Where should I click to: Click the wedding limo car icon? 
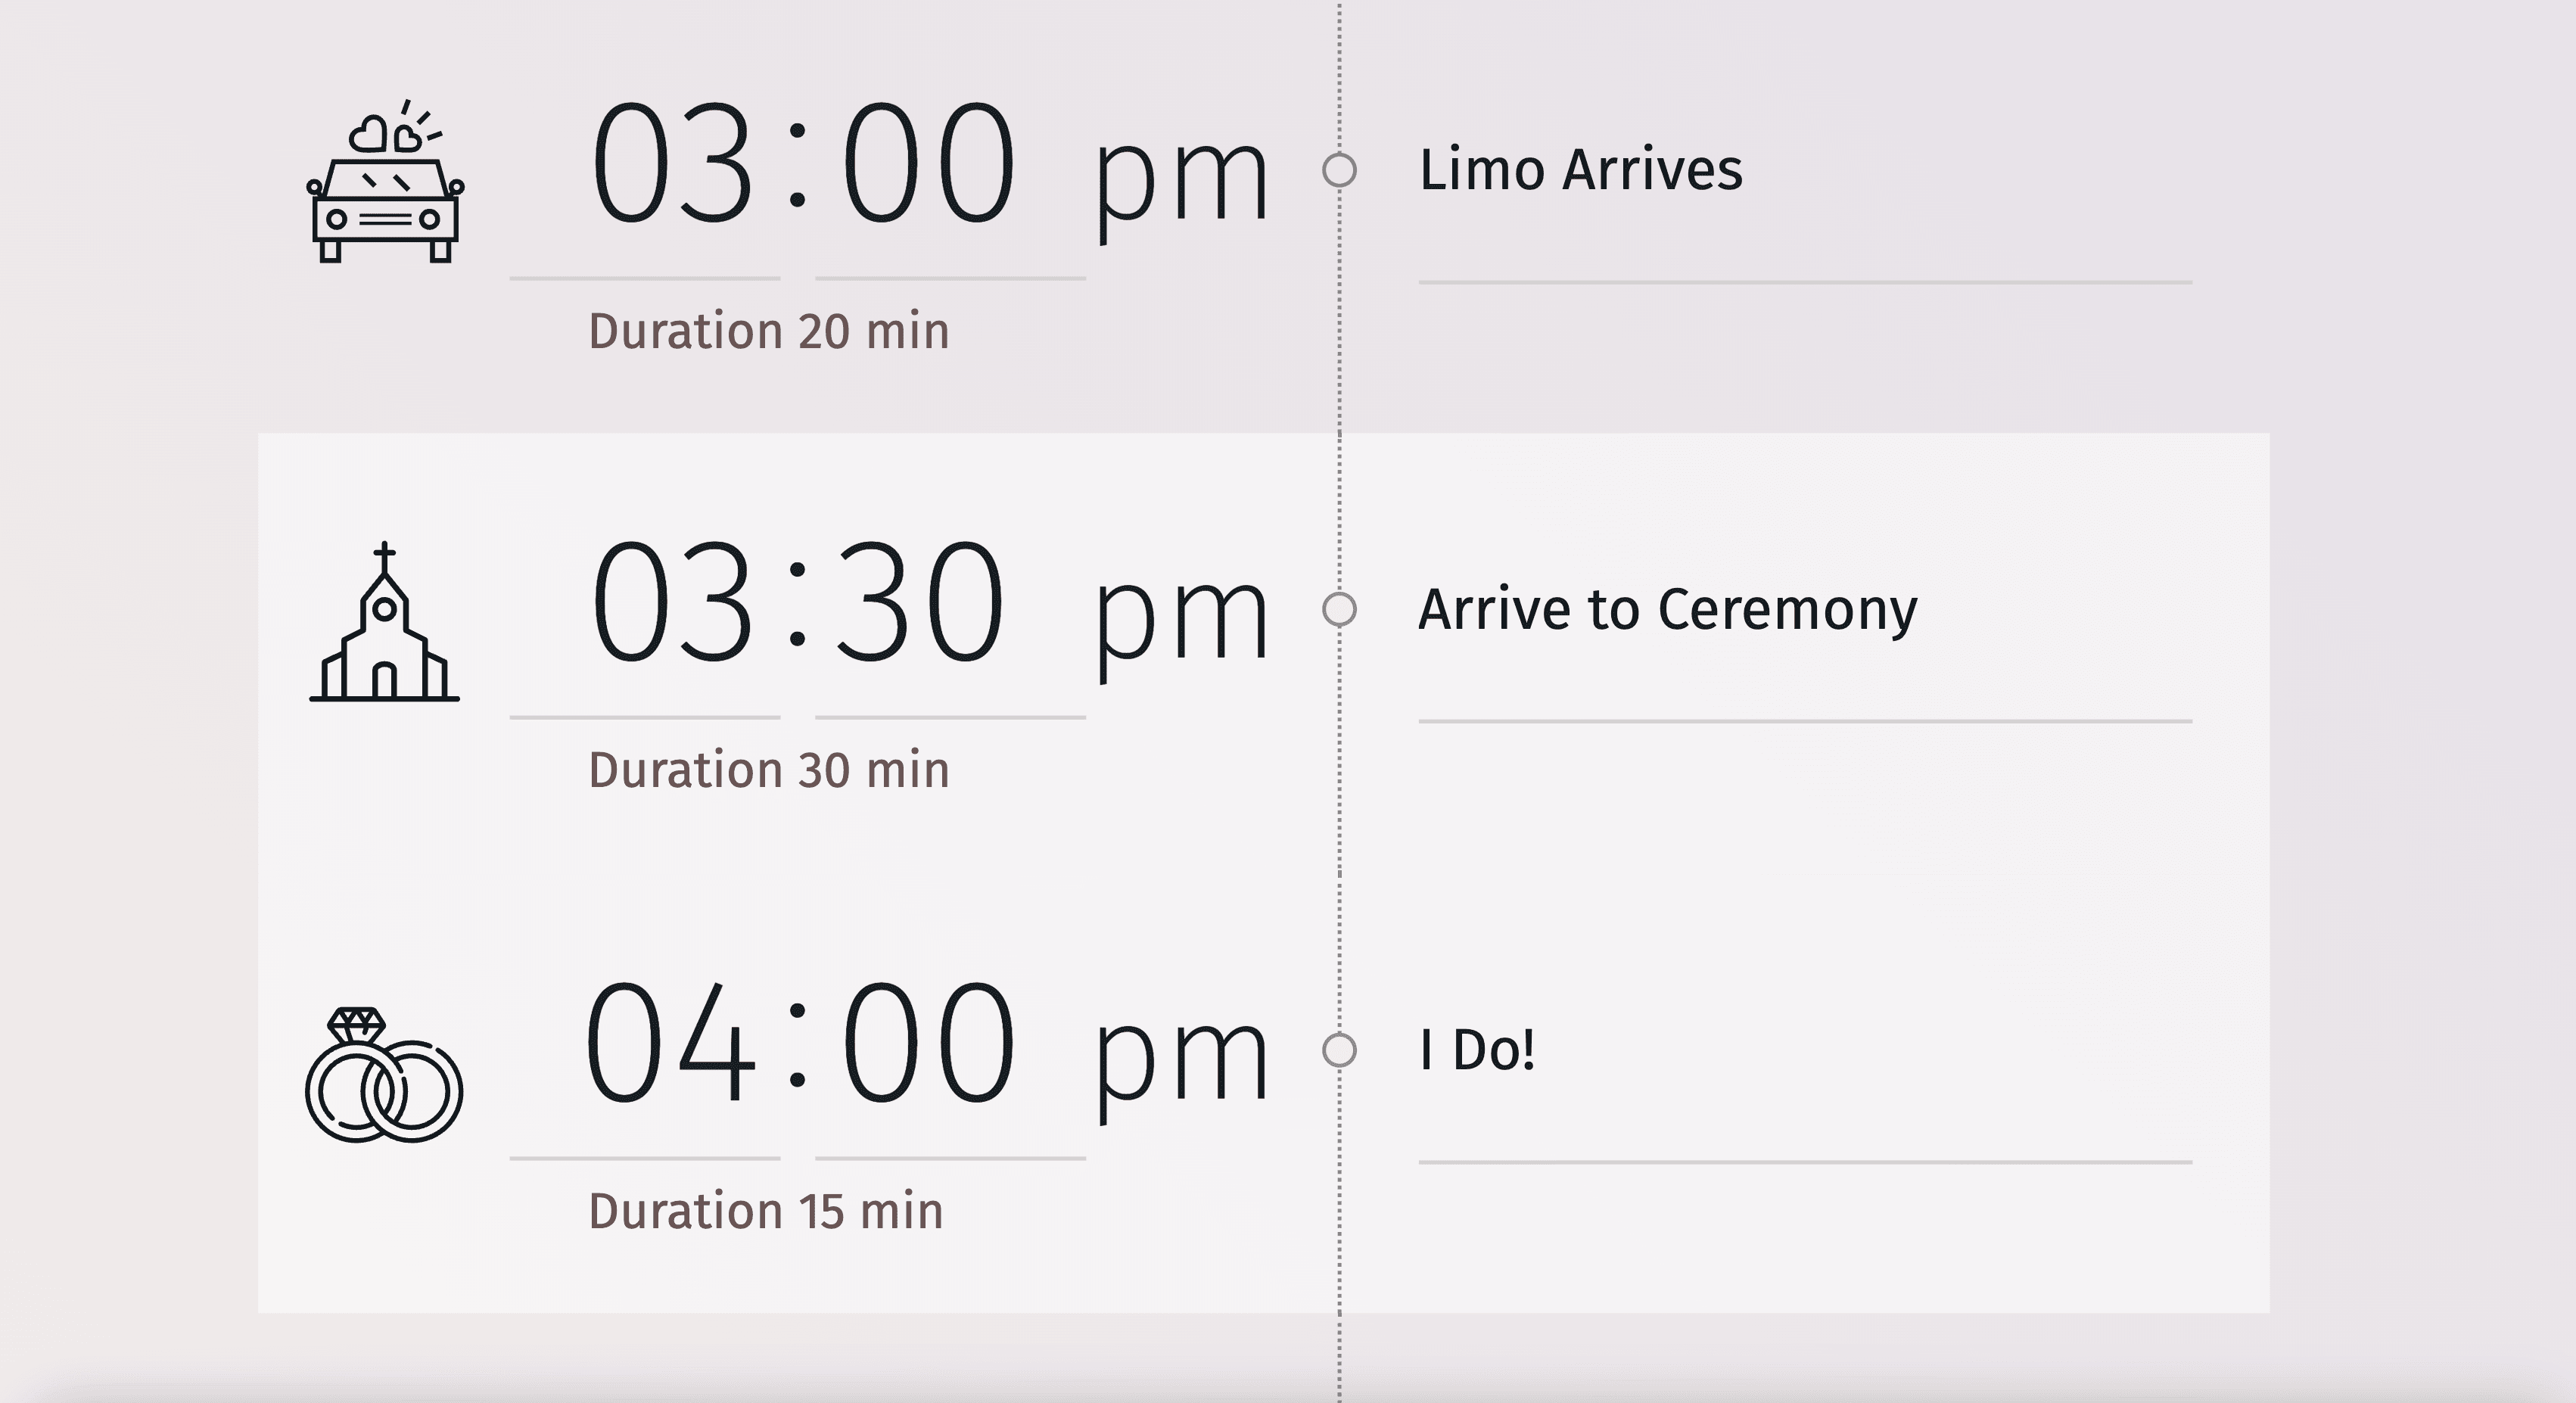385,183
